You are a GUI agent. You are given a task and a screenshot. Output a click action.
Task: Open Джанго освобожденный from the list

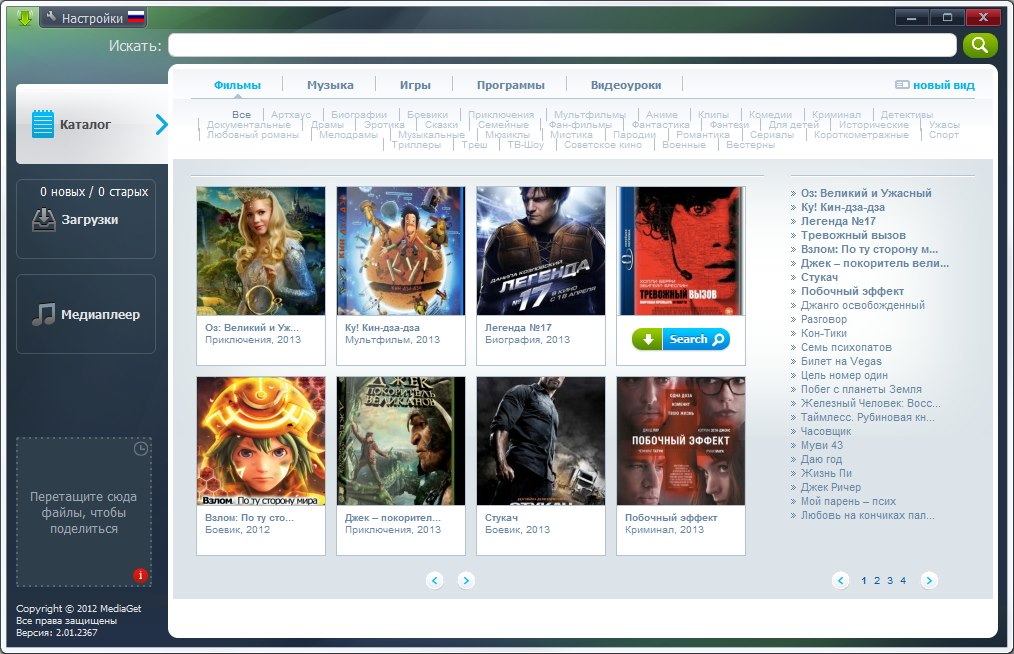pyautogui.click(x=863, y=305)
